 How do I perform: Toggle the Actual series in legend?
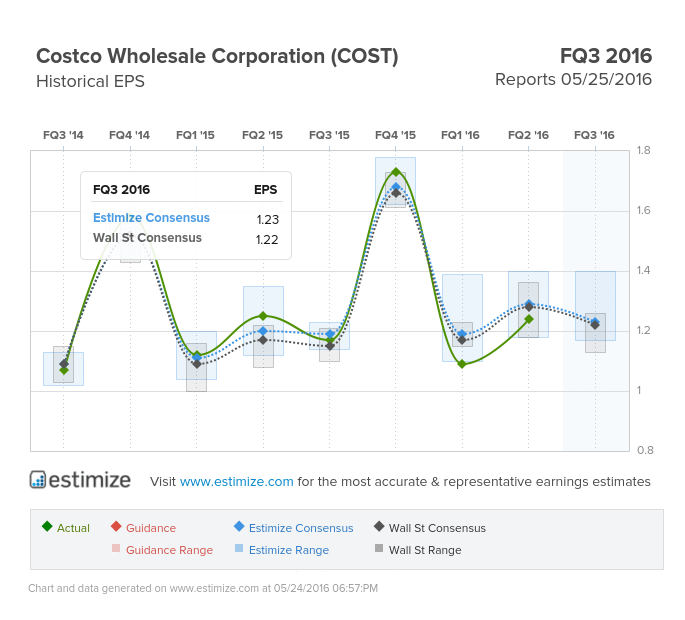(66, 528)
